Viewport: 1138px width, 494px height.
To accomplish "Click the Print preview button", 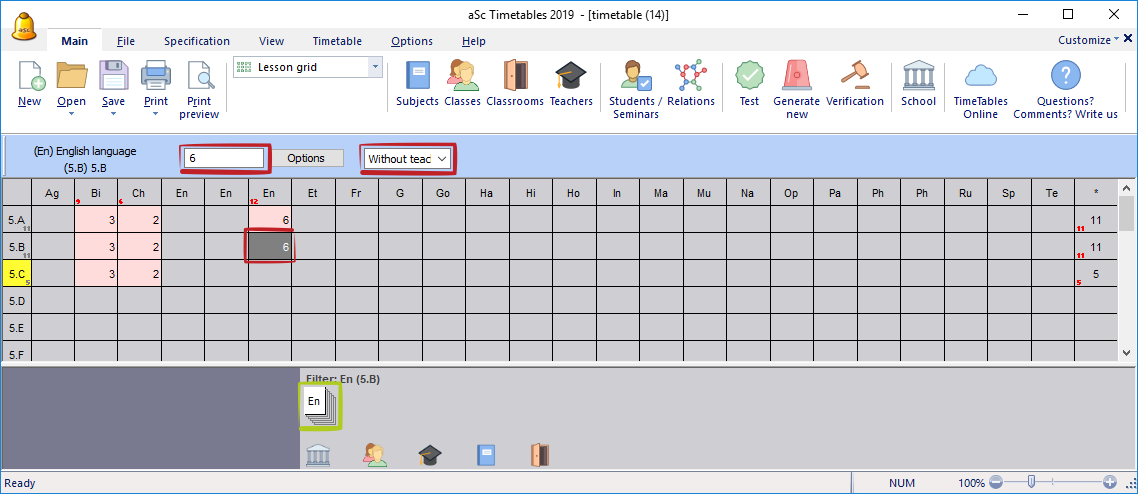I will point(200,88).
